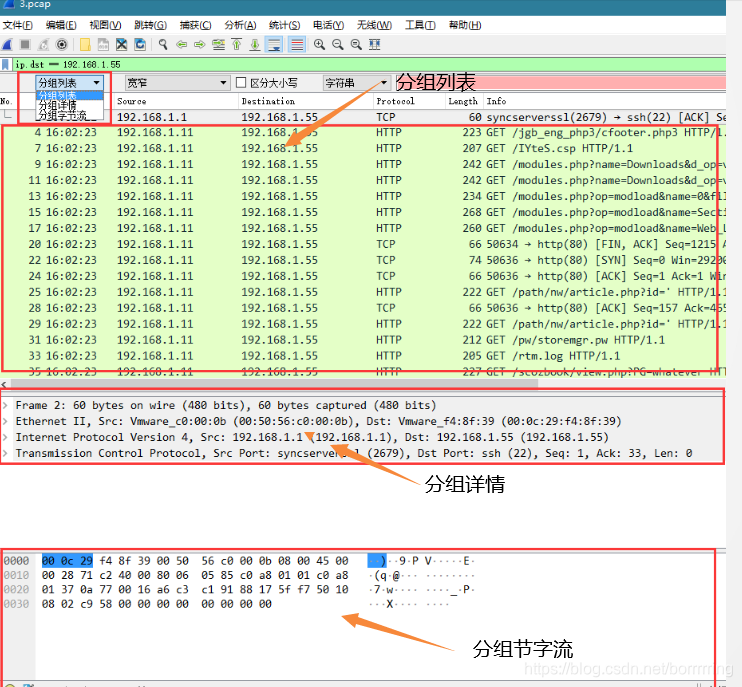Screen dimensions: 742x687
Task: Go to a specified packet icon
Action: pyautogui.click(x=218, y=45)
